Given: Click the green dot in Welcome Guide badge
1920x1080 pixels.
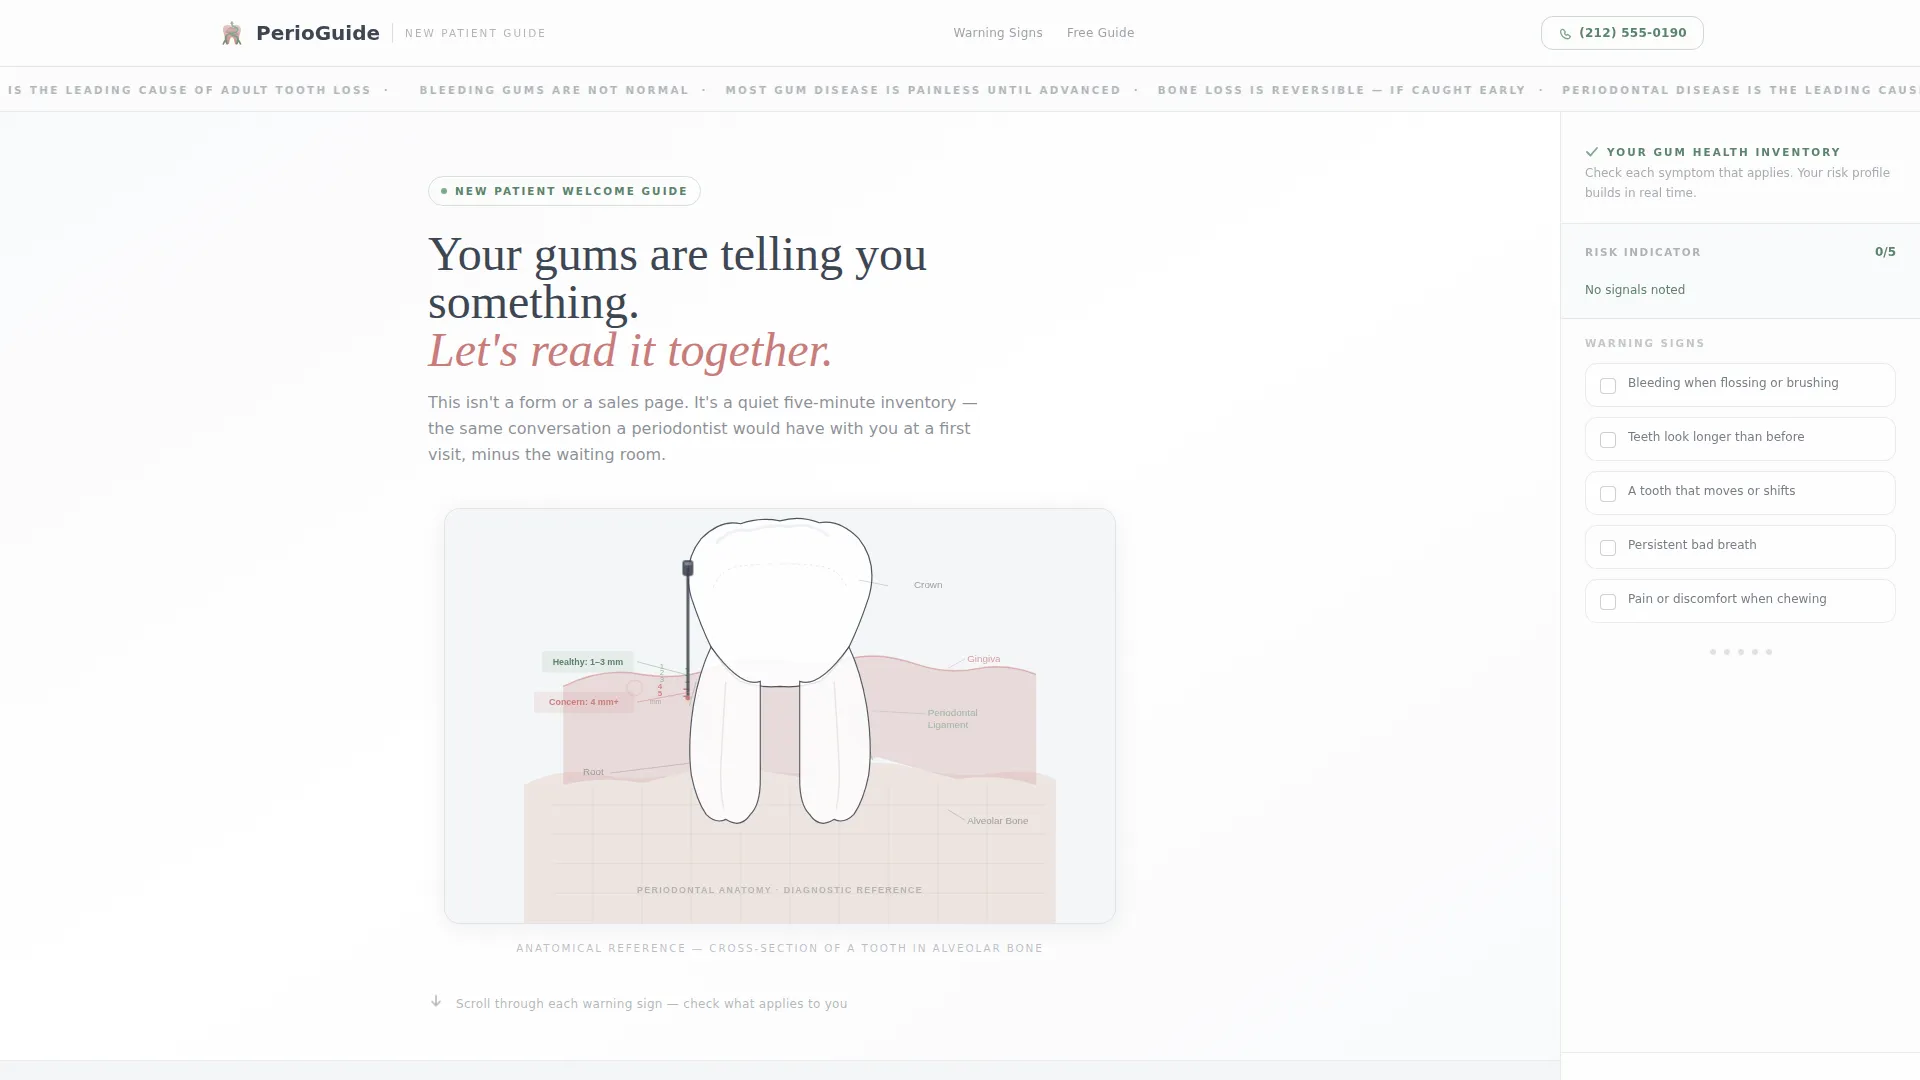Looking at the screenshot, I should tap(444, 191).
